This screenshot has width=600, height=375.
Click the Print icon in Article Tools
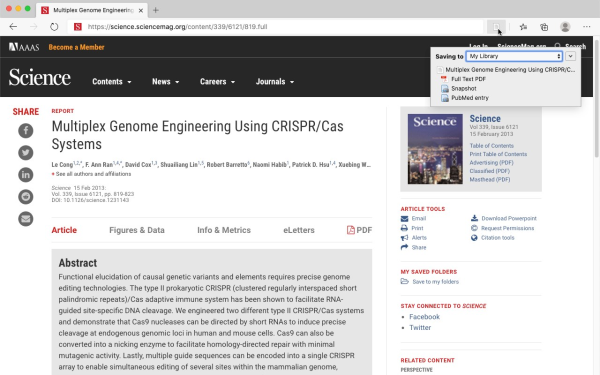pos(404,228)
